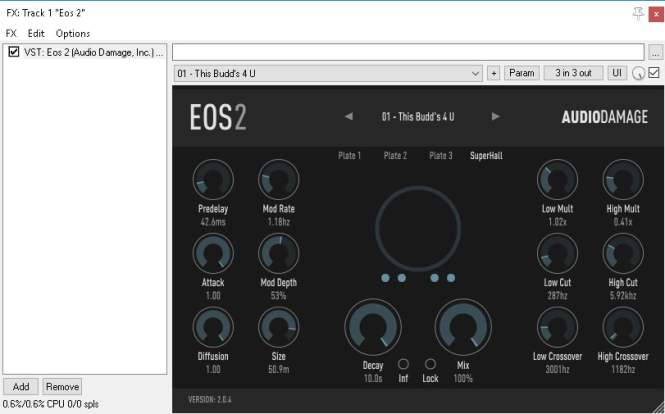Click the Mix knob
665x414 pixels.
pyautogui.click(x=463, y=327)
